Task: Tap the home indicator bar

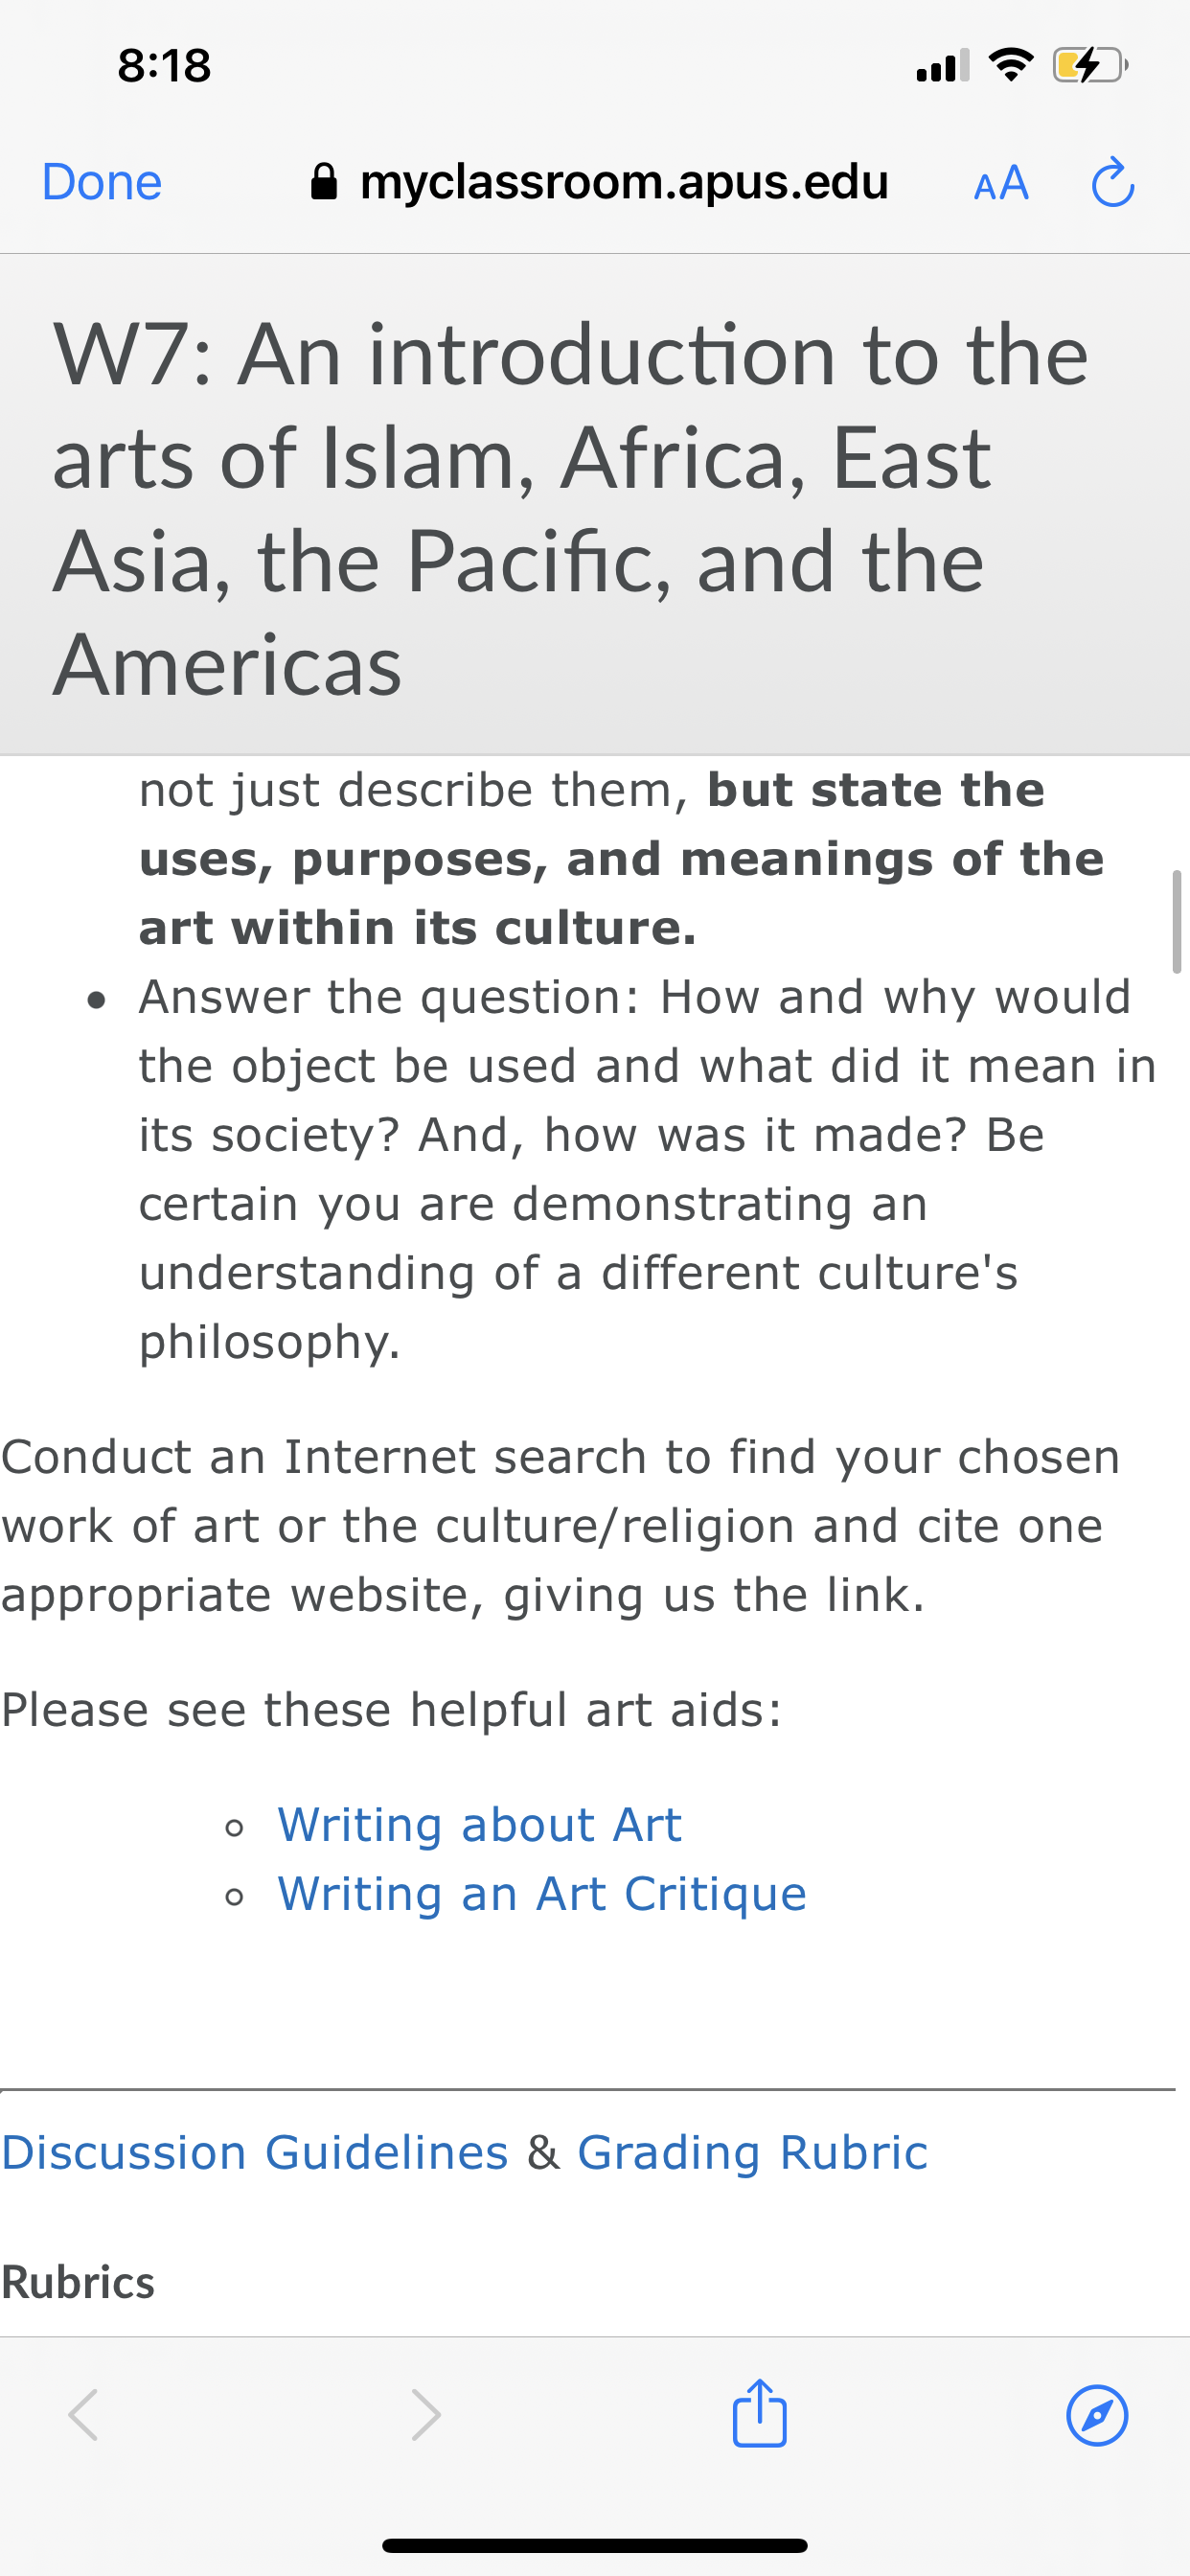Action: [595, 2545]
